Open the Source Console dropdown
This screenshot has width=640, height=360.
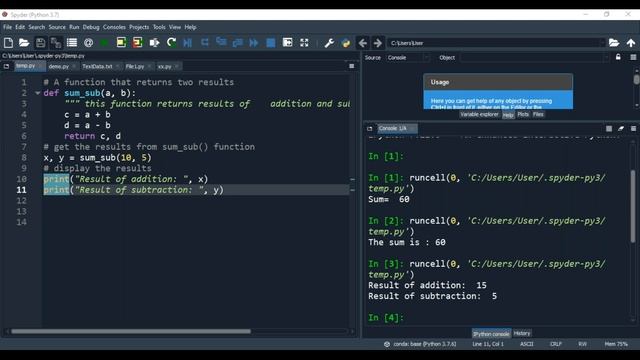(x=408, y=58)
